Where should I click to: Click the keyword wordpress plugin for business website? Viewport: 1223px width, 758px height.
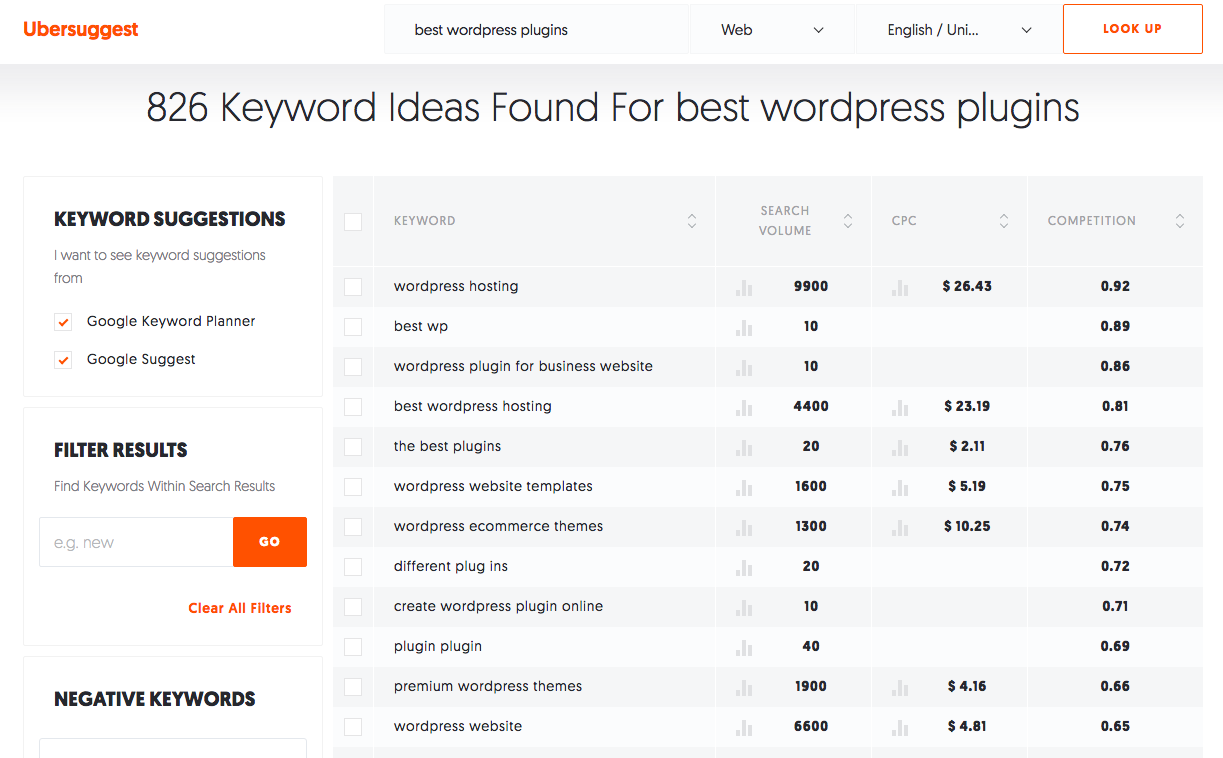(x=523, y=366)
